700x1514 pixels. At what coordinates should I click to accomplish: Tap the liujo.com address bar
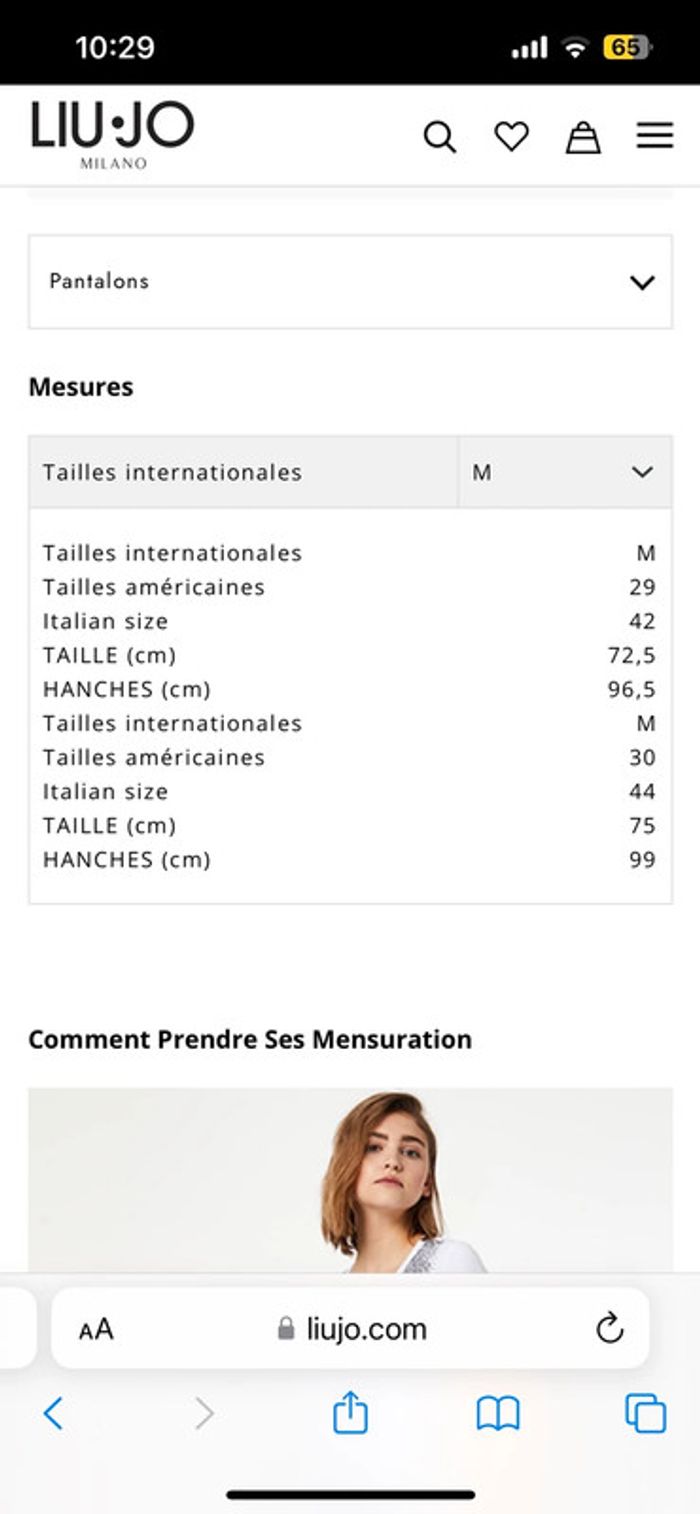(352, 1329)
